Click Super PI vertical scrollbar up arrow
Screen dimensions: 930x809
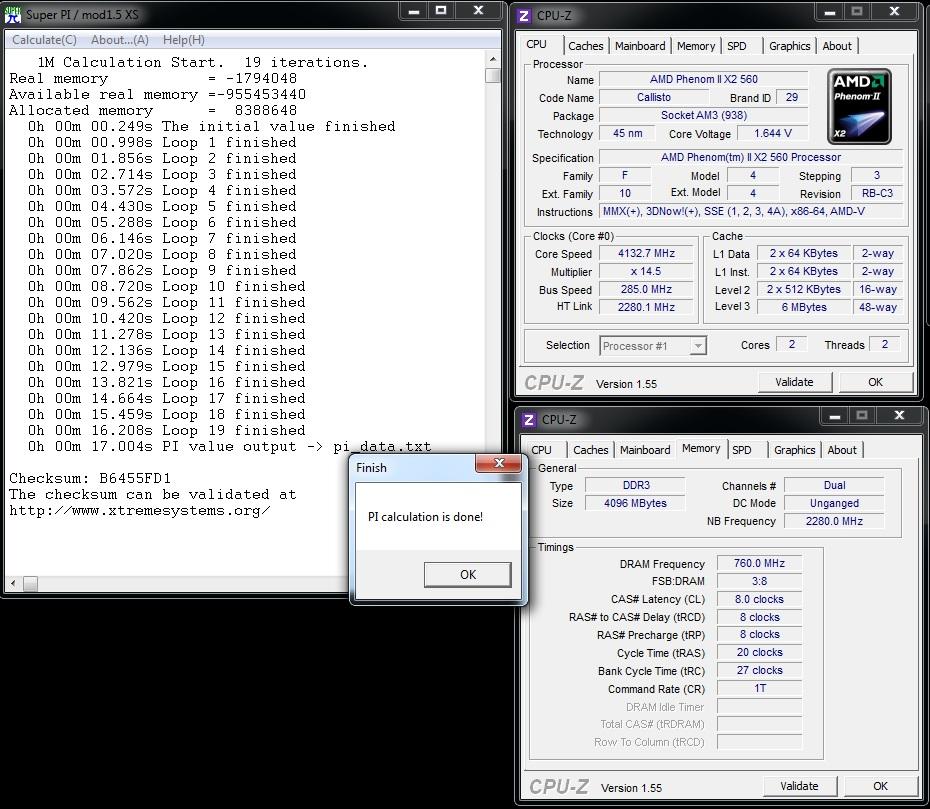pos(492,59)
